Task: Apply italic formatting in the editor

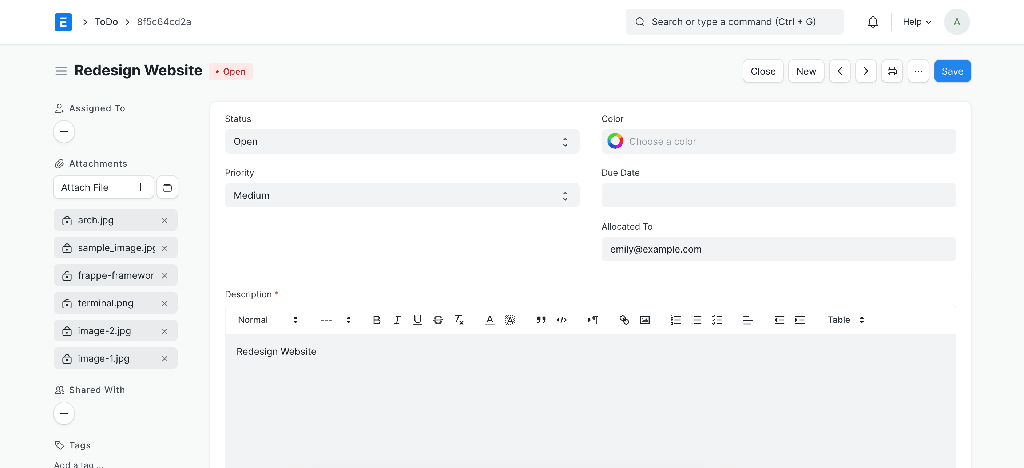Action: [397, 320]
